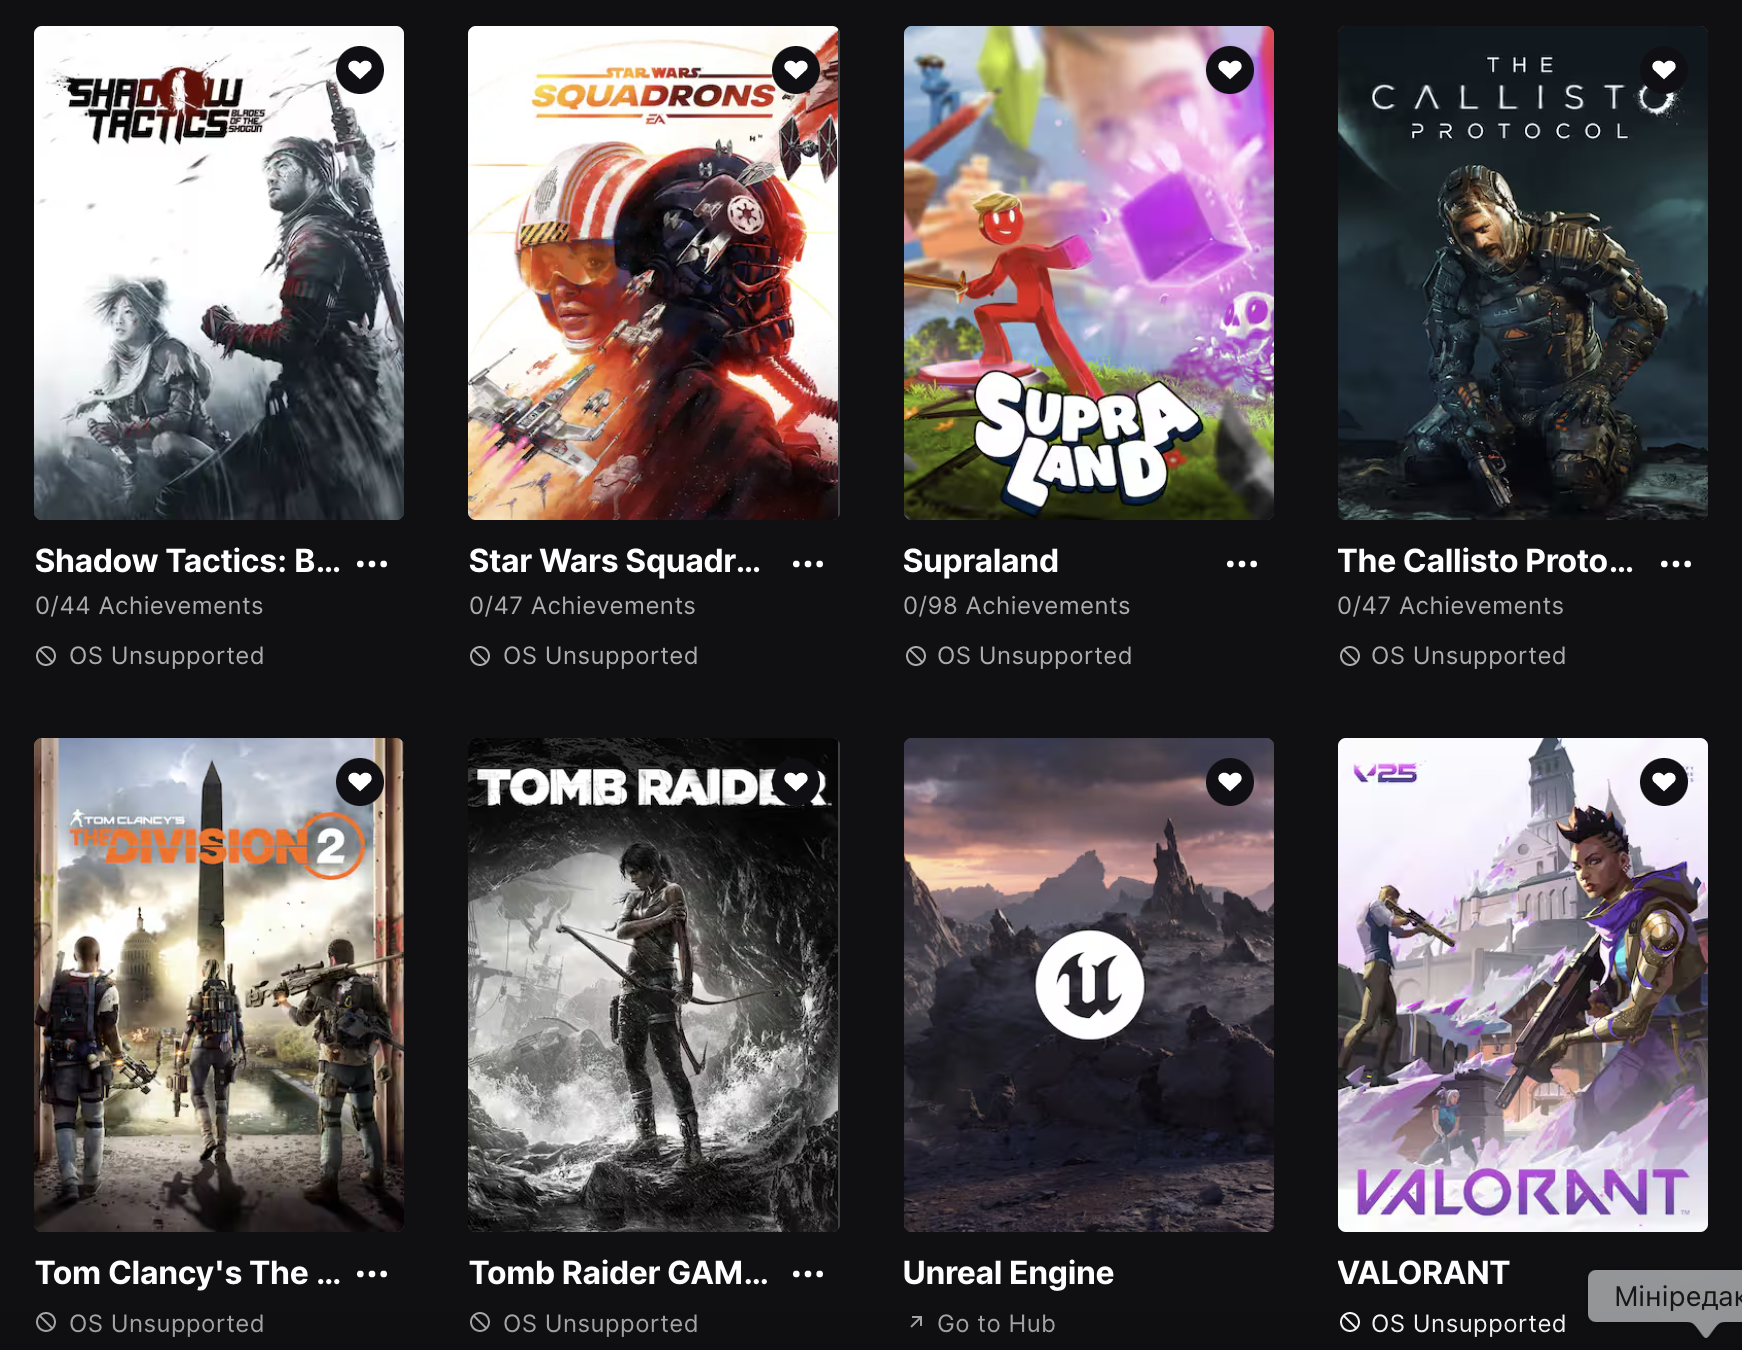Open more options for Star Wars Squadrons
Image resolution: width=1742 pixels, height=1350 pixels.
pos(808,564)
